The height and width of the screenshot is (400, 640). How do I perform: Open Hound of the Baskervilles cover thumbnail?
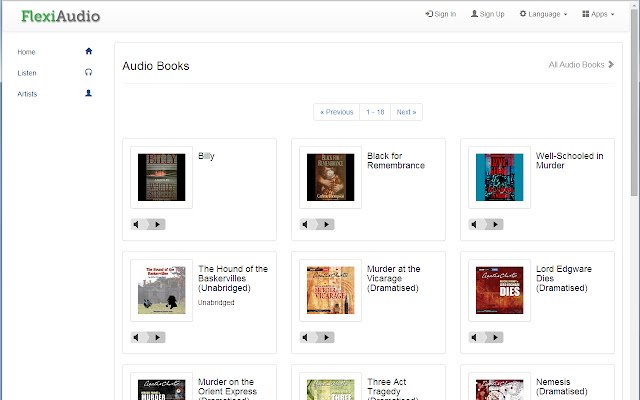point(162,290)
